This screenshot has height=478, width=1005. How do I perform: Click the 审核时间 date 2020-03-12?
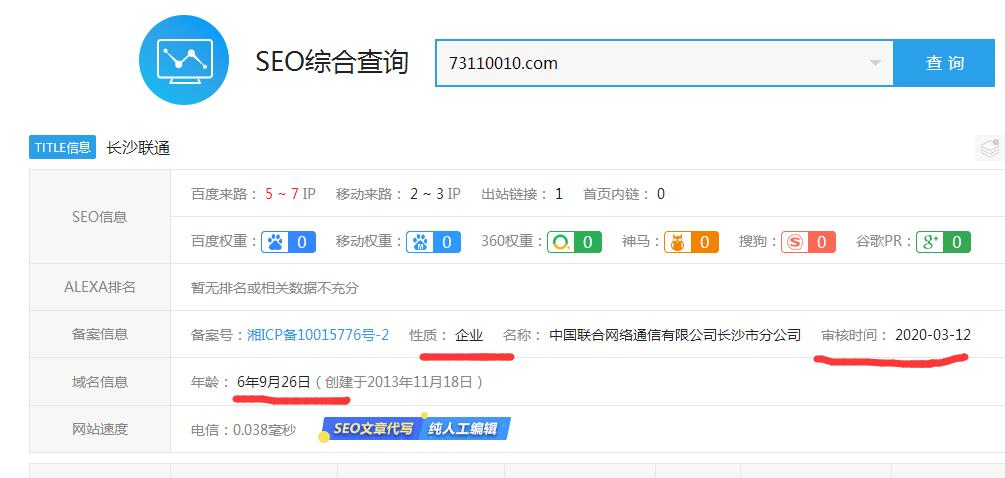(x=933, y=334)
